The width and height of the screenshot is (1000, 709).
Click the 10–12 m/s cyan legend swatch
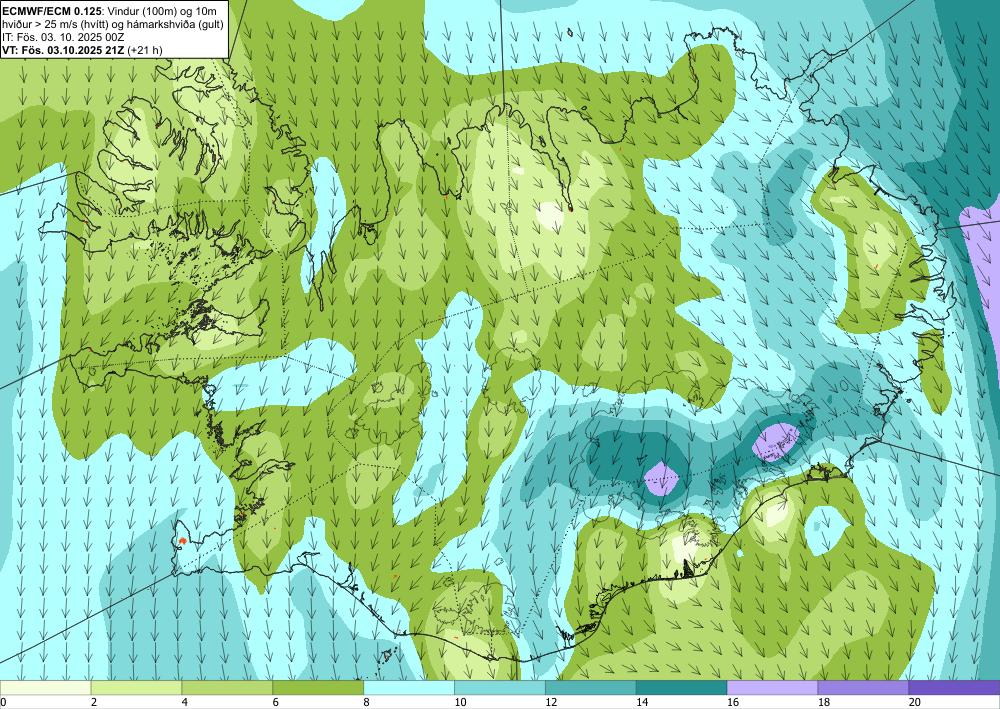499,687
